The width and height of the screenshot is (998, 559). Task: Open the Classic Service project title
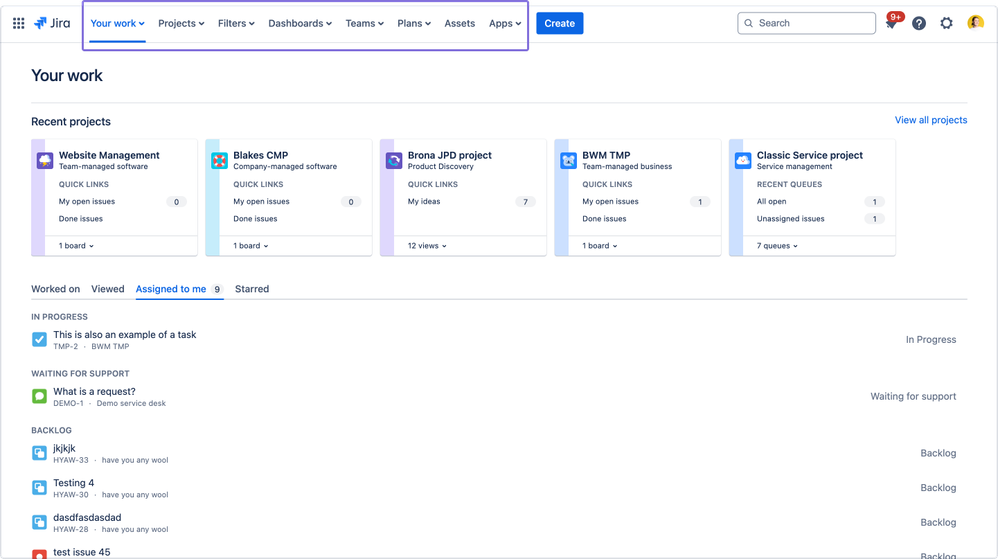pos(810,155)
